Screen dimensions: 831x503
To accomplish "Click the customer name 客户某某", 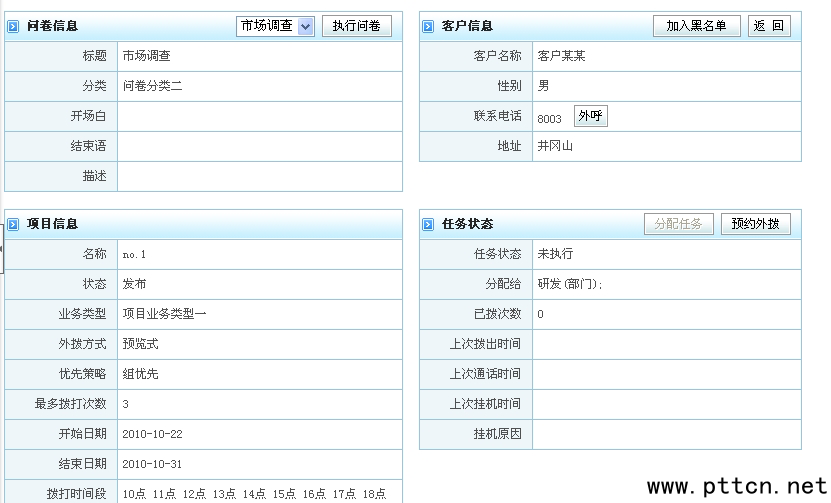I will coord(562,56).
